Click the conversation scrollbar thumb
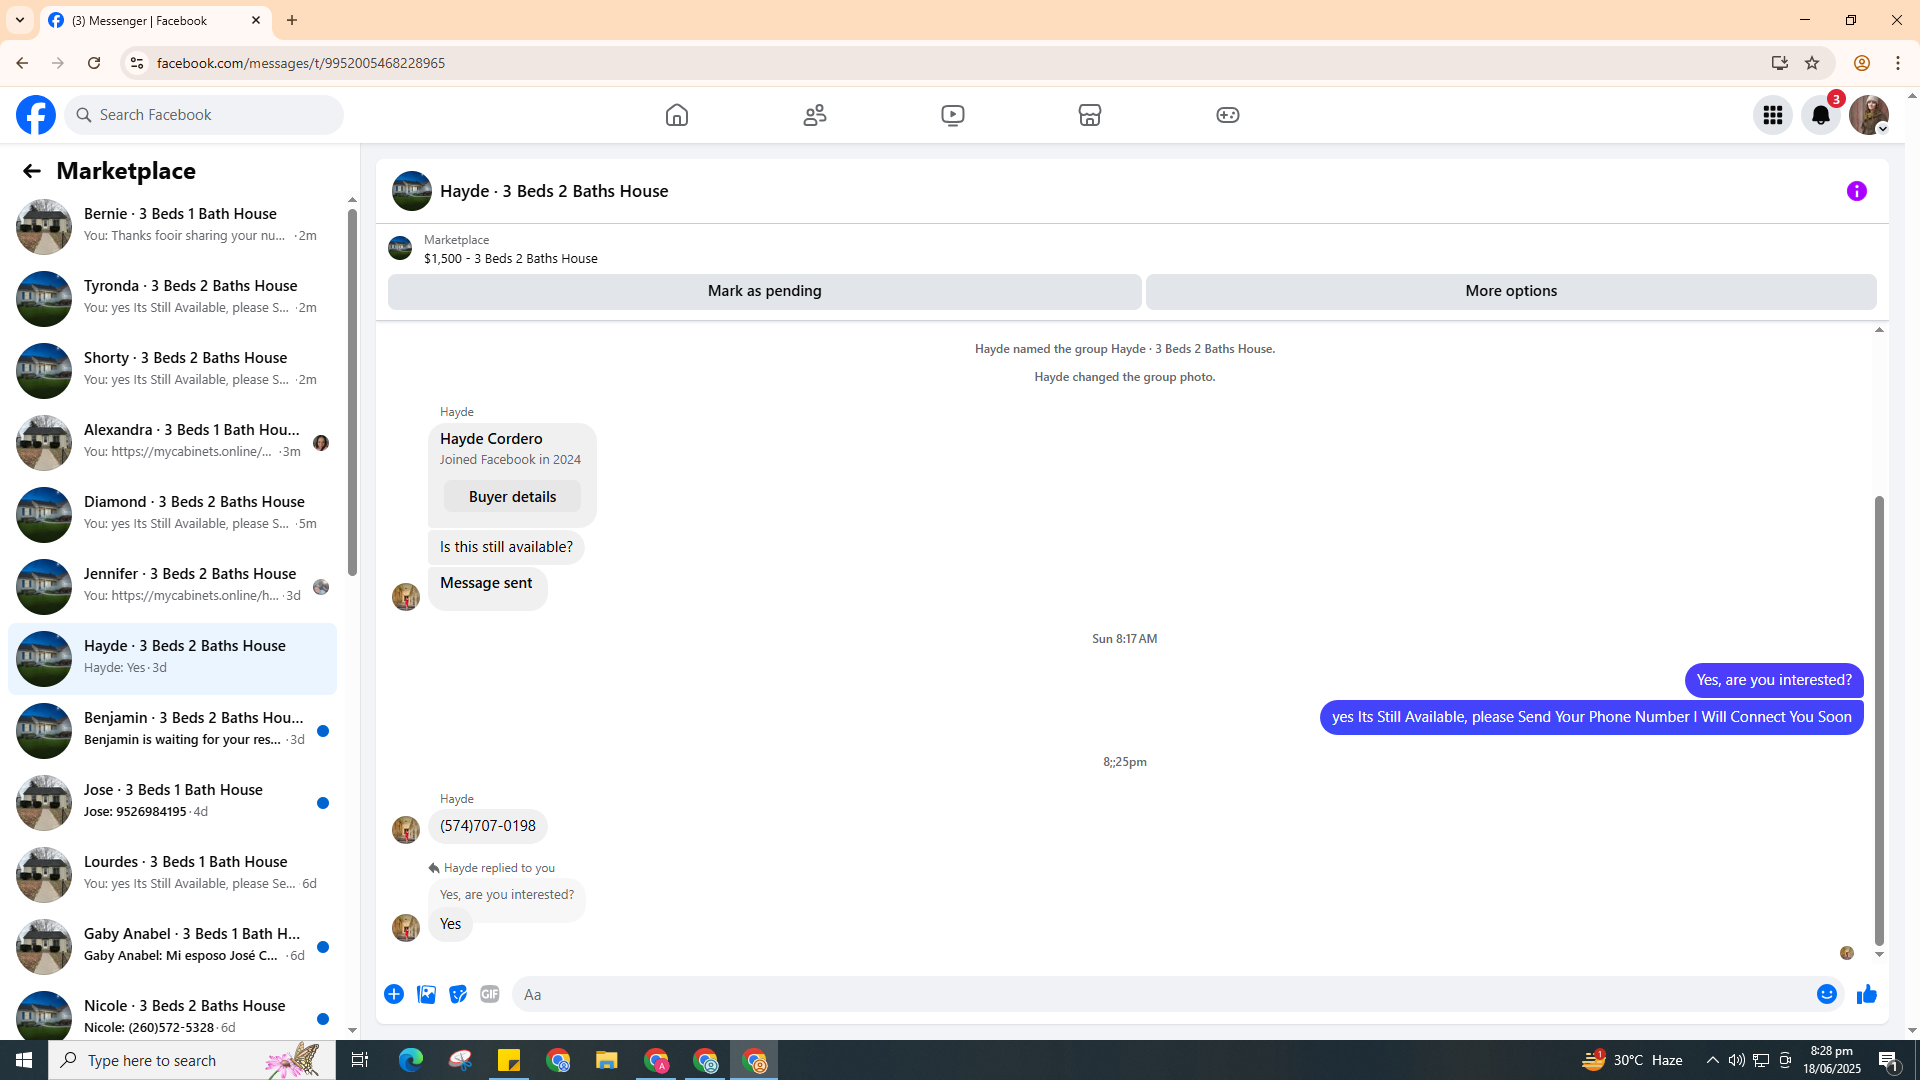This screenshot has width=1920, height=1080. click(1879, 720)
